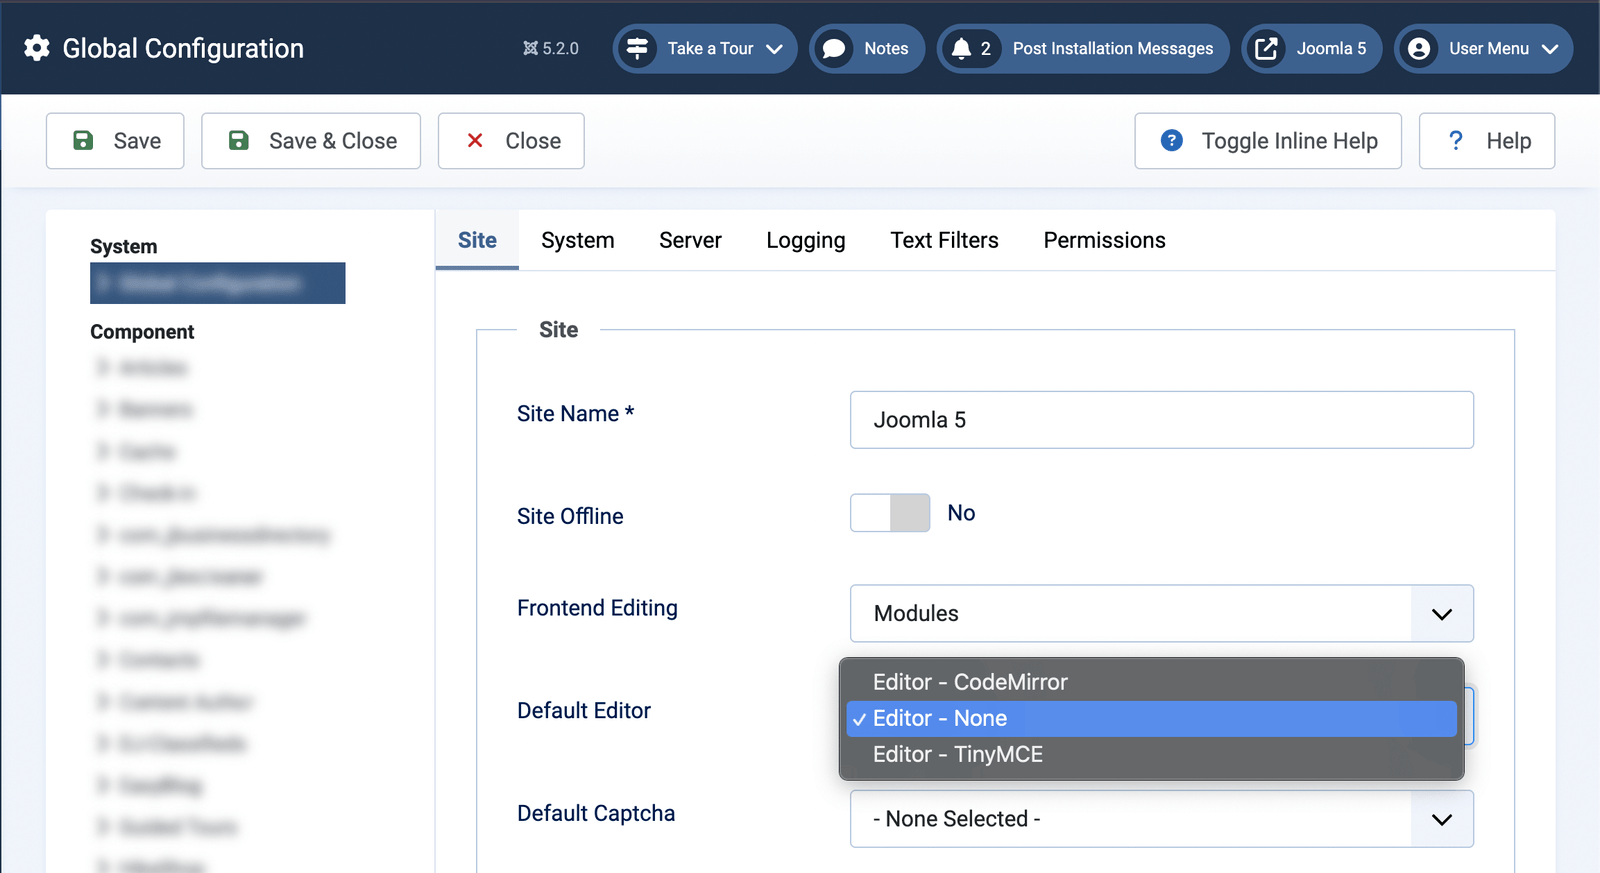Click the red X on Close
The image size is (1600, 873).
click(475, 141)
